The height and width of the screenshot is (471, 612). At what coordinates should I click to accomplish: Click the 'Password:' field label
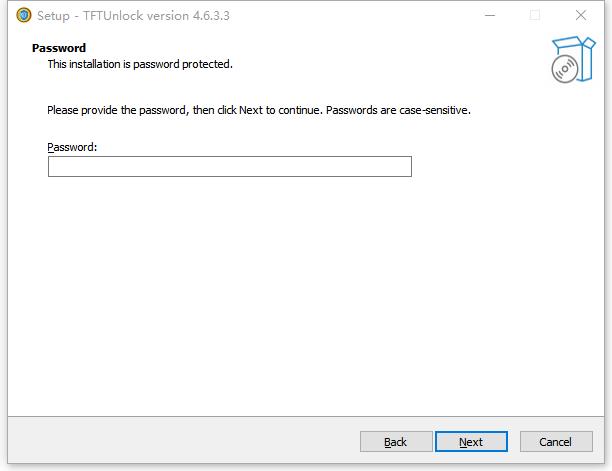pyautogui.click(x=72, y=147)
